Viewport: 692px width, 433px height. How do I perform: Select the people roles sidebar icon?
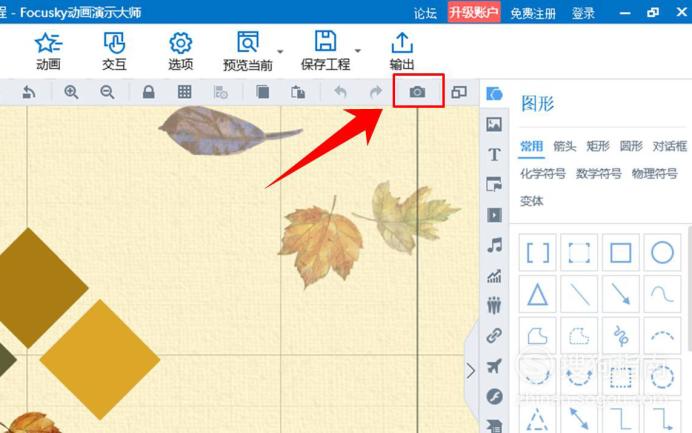[494, 305]
